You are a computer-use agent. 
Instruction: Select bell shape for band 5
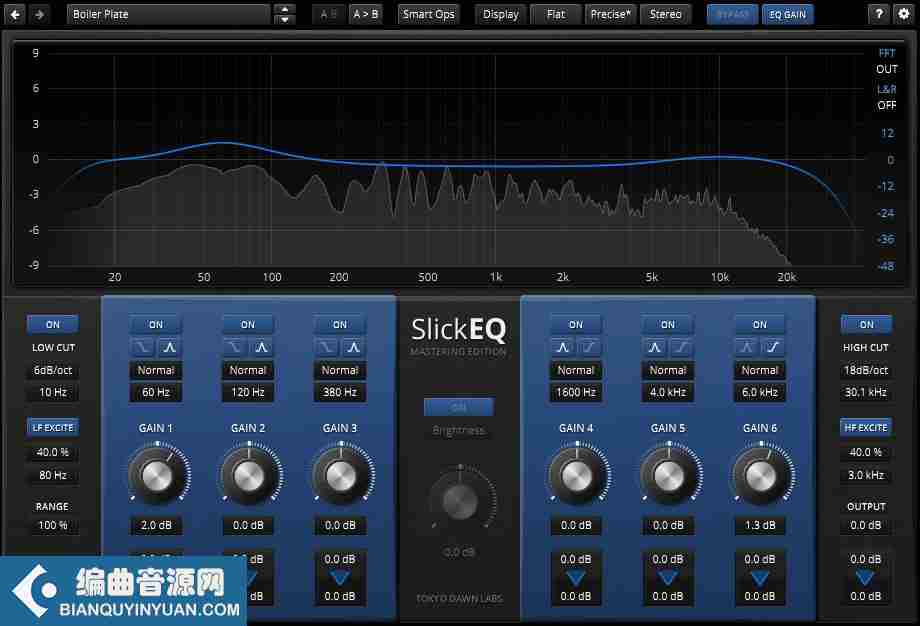coord(655,347)
